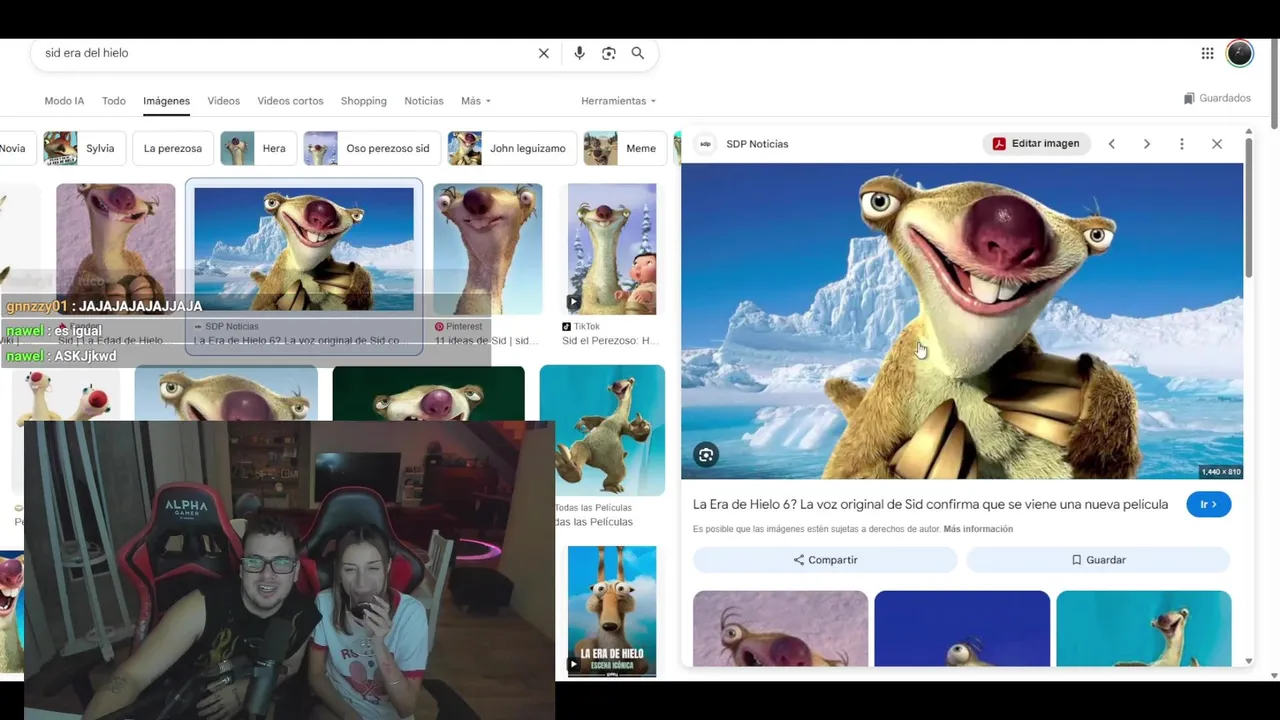Open the Videos cortos tab
Image resolution: width=1280 pixels, height=720 pixels.
(x=290, y=101)
